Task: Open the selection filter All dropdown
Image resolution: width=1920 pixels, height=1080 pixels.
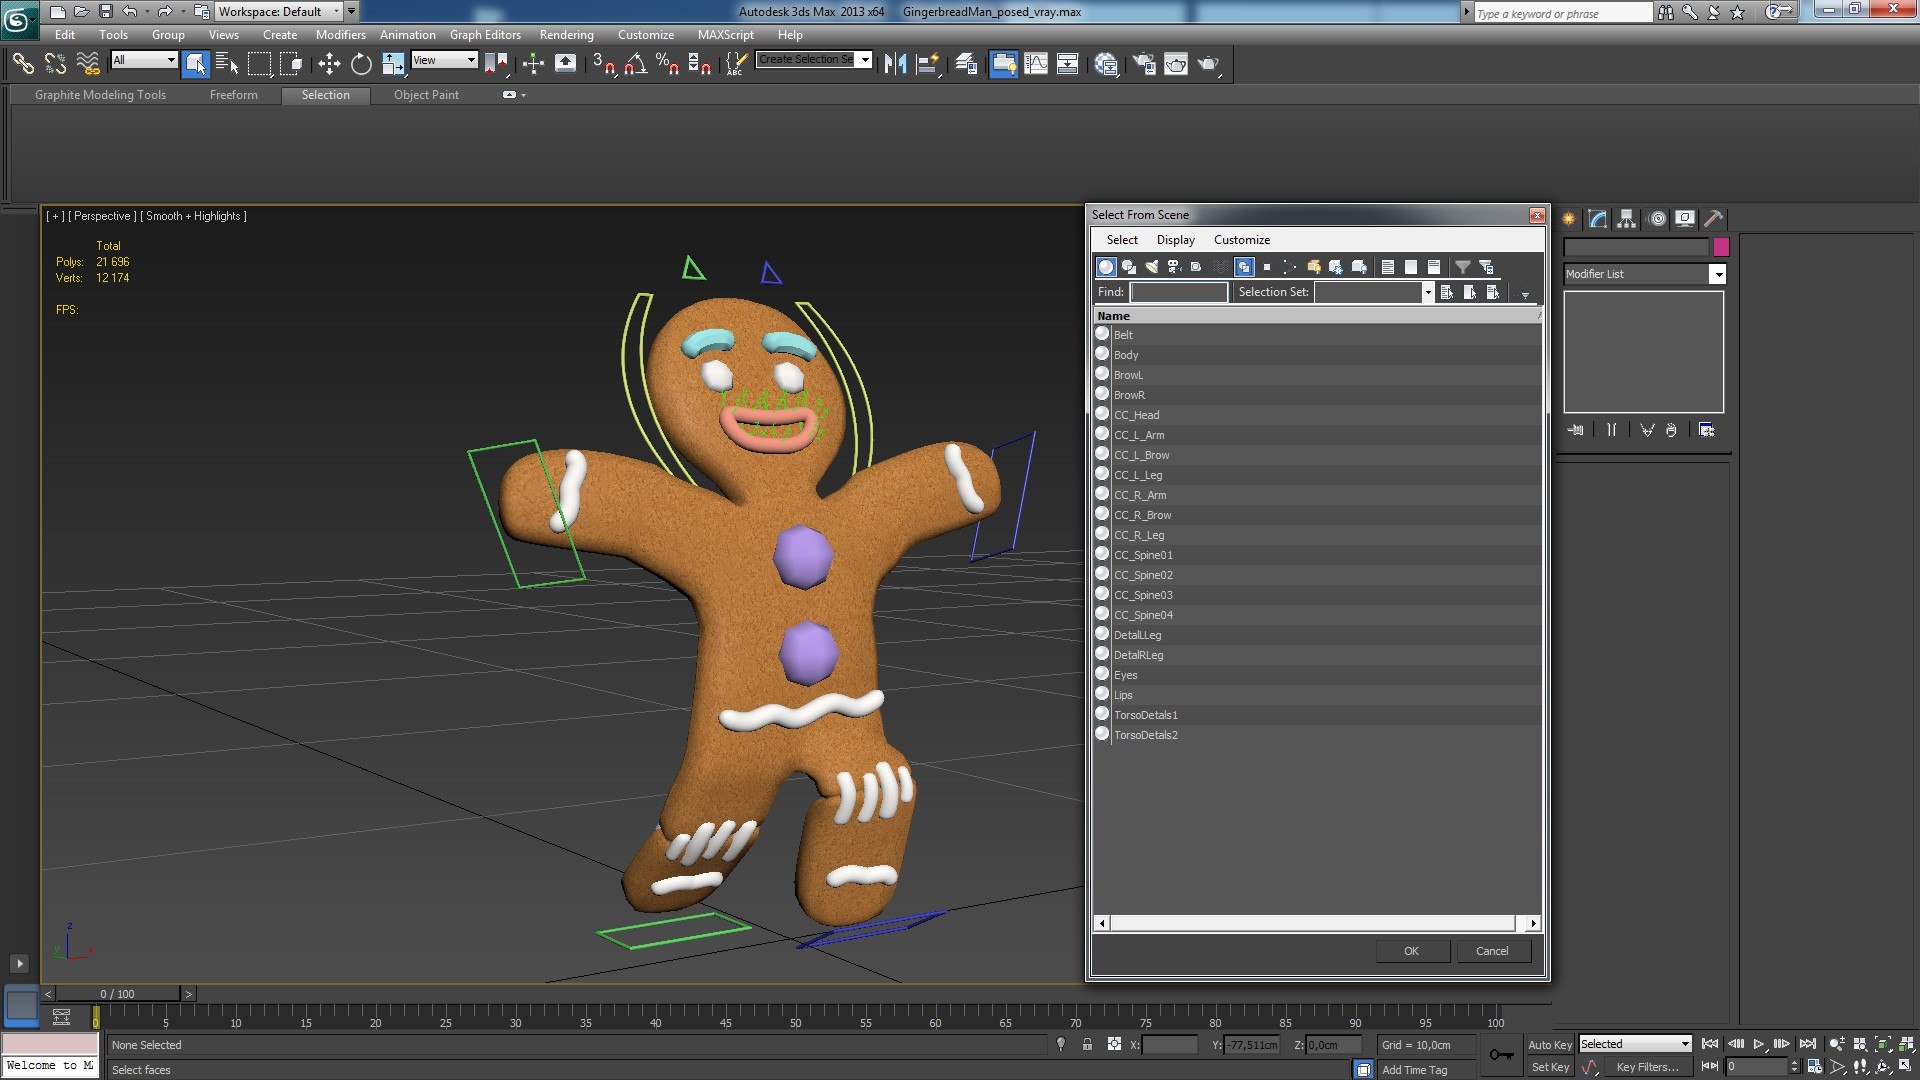Action: 144,60
